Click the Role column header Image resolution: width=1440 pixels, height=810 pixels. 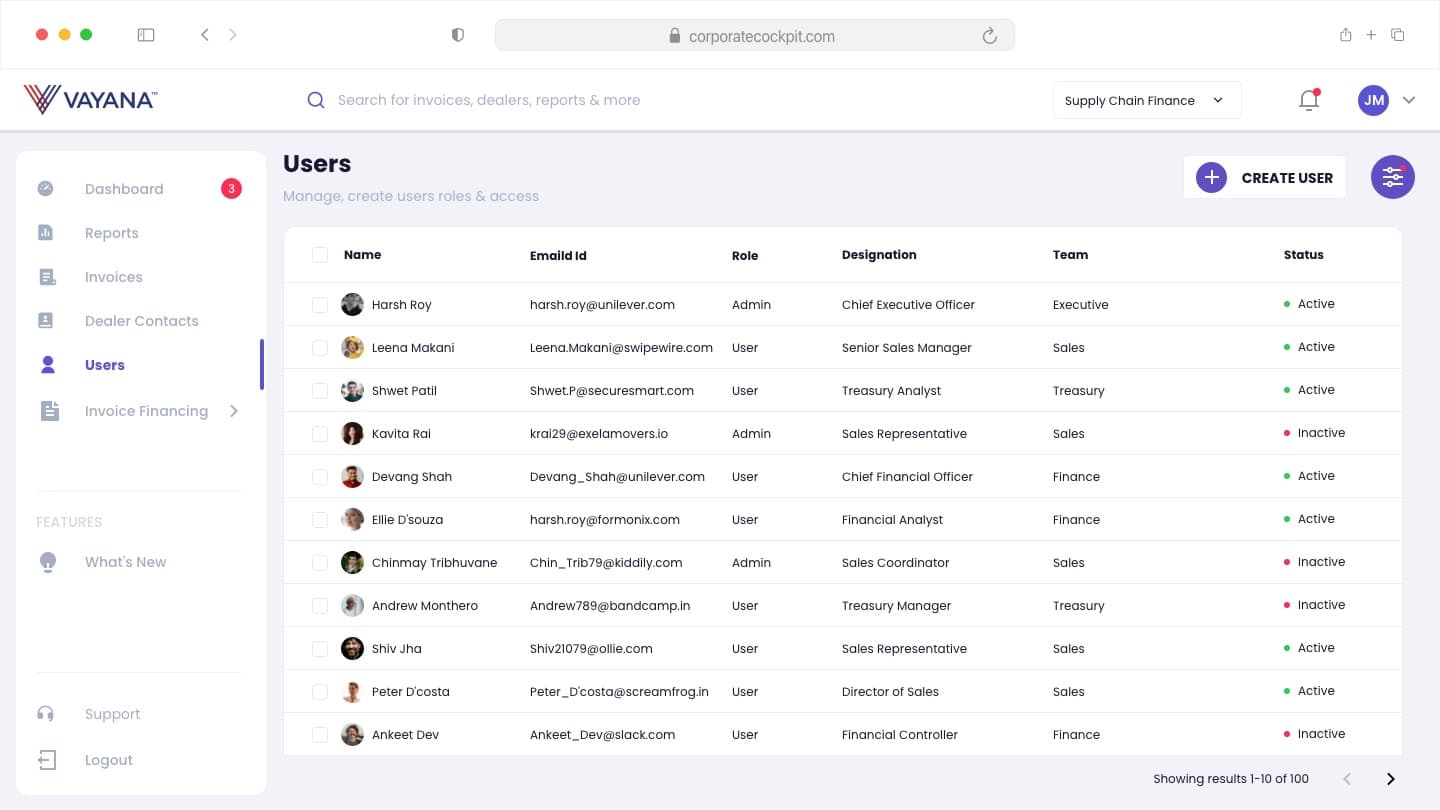point(745,256)
